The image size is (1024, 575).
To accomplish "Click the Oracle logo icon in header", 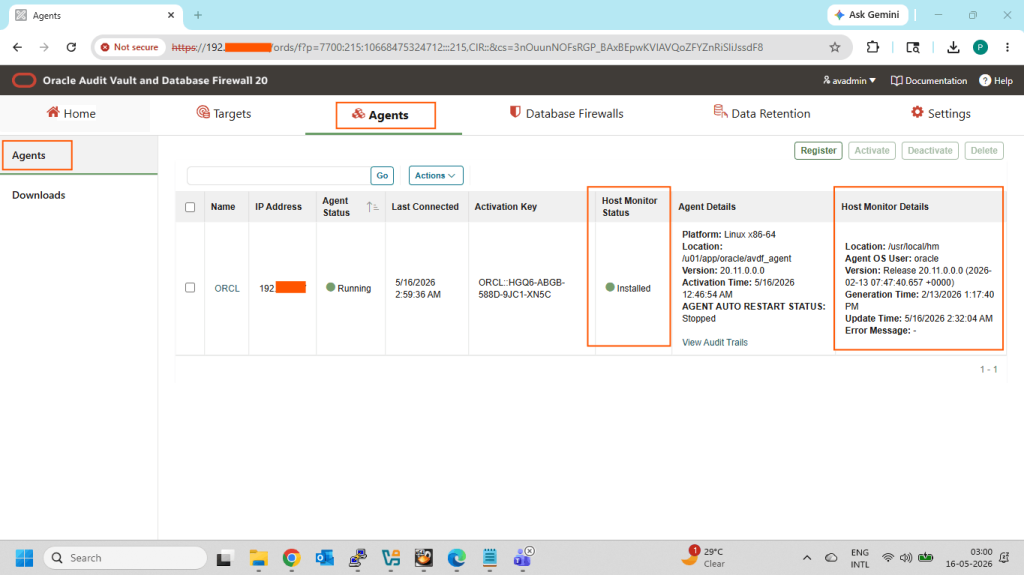I will coord(24,80).
